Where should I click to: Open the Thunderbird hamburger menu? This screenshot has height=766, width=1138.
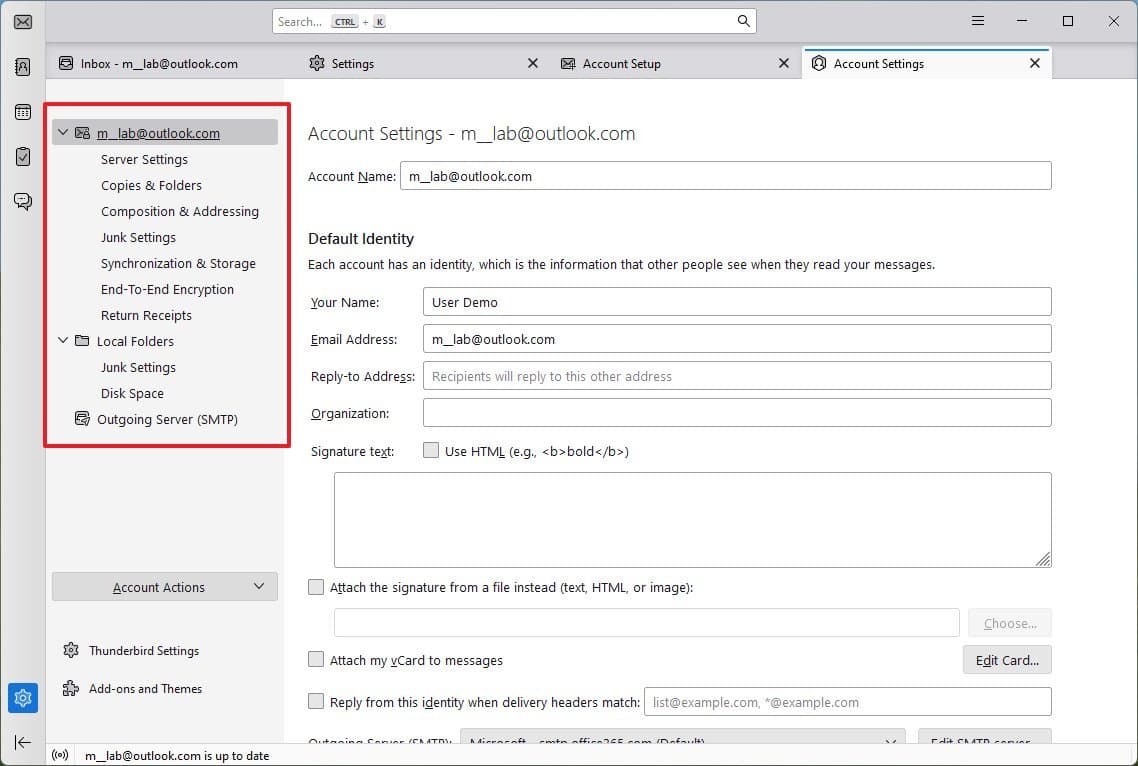tap(978, 21)
